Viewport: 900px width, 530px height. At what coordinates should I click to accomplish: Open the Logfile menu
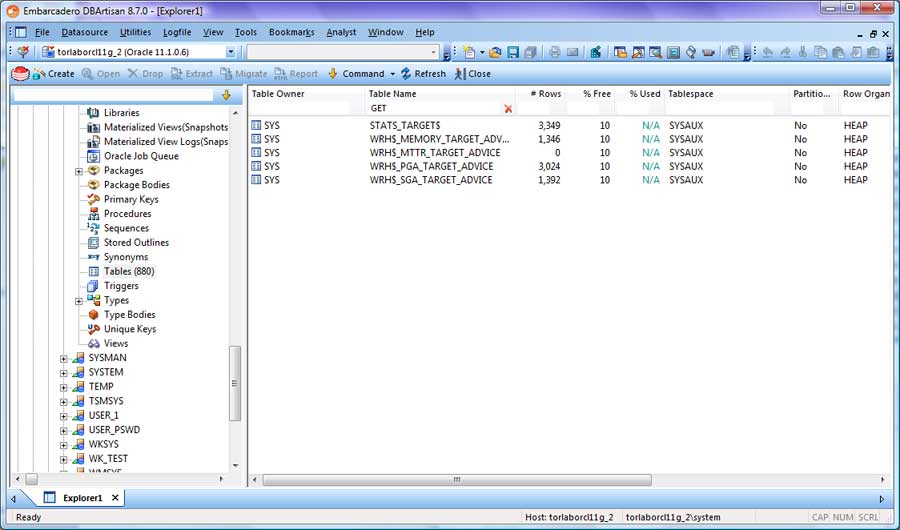pos(177,32)
